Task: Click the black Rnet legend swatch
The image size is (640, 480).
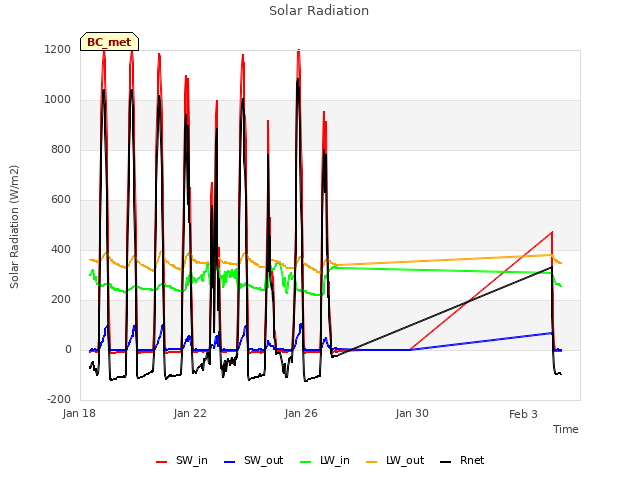Action: [x=446, y=462]
